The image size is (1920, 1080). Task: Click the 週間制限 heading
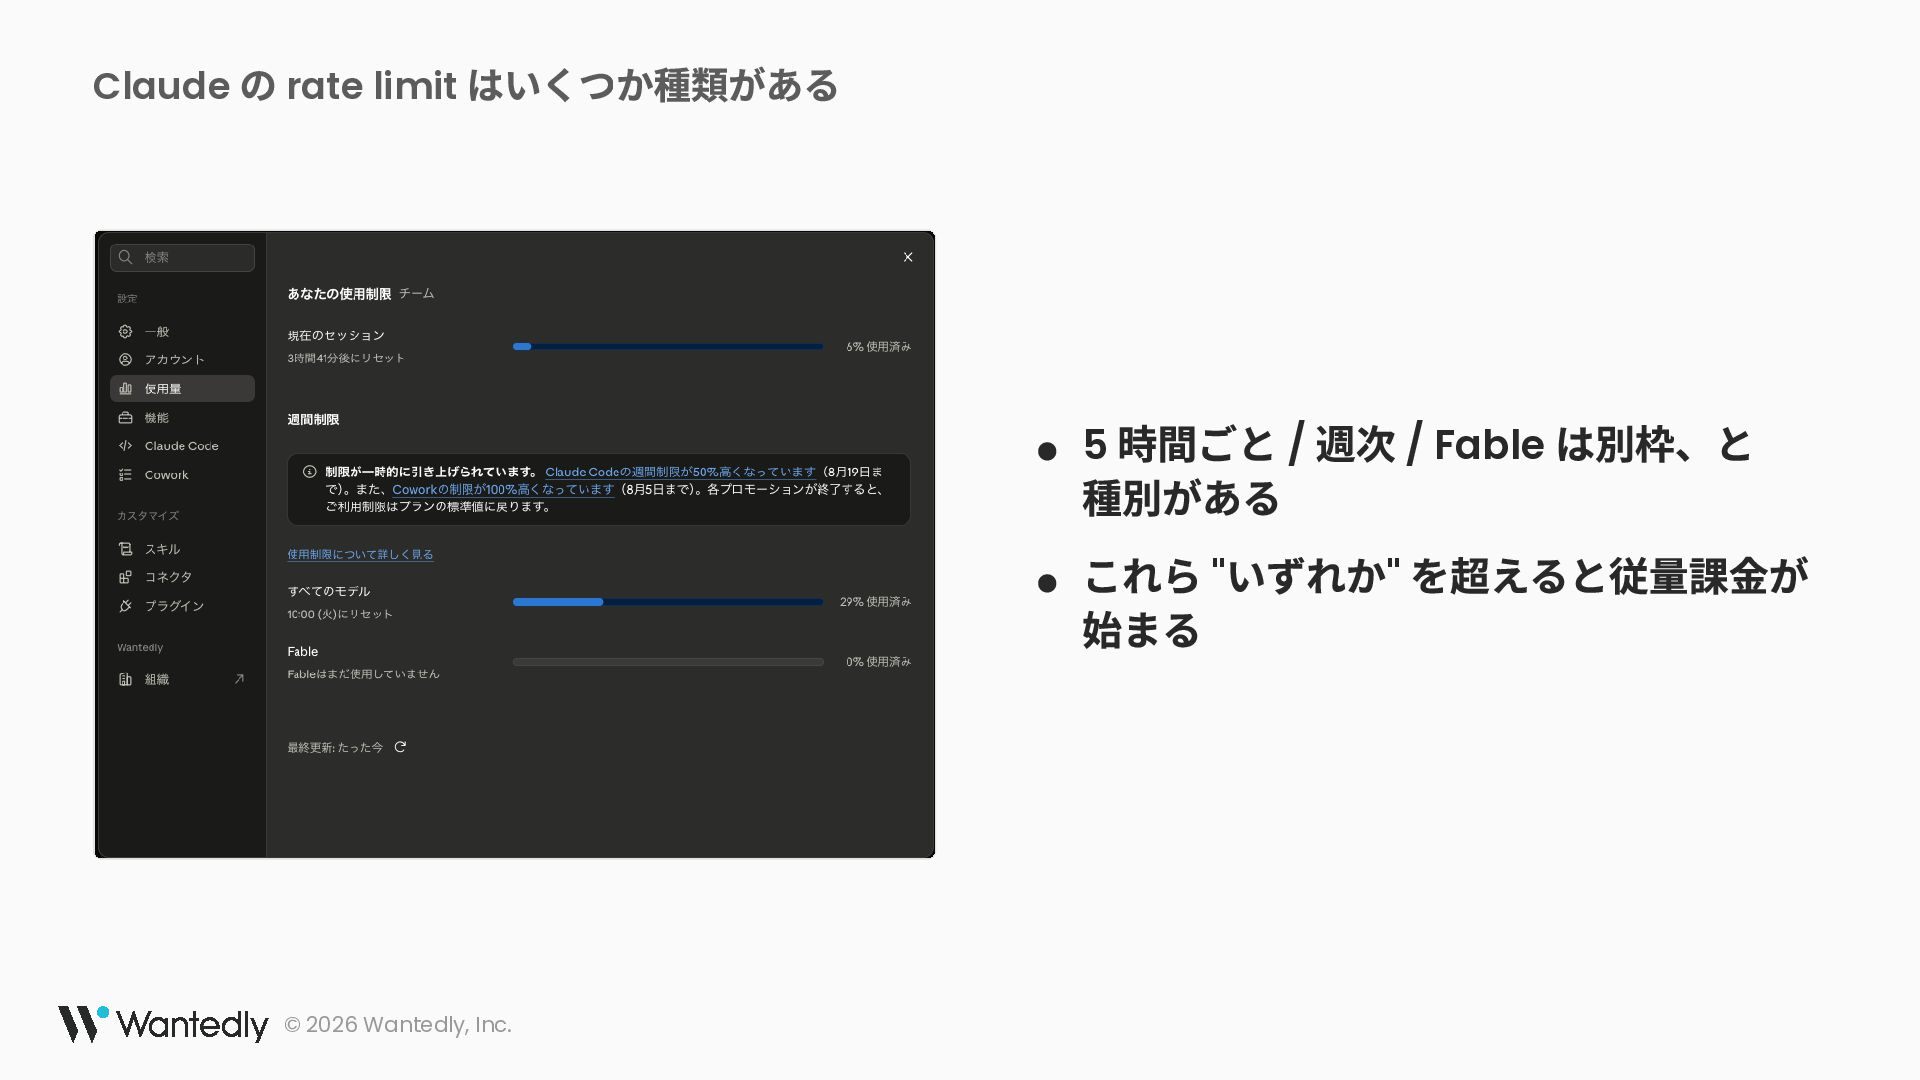[x=313, y=420]
